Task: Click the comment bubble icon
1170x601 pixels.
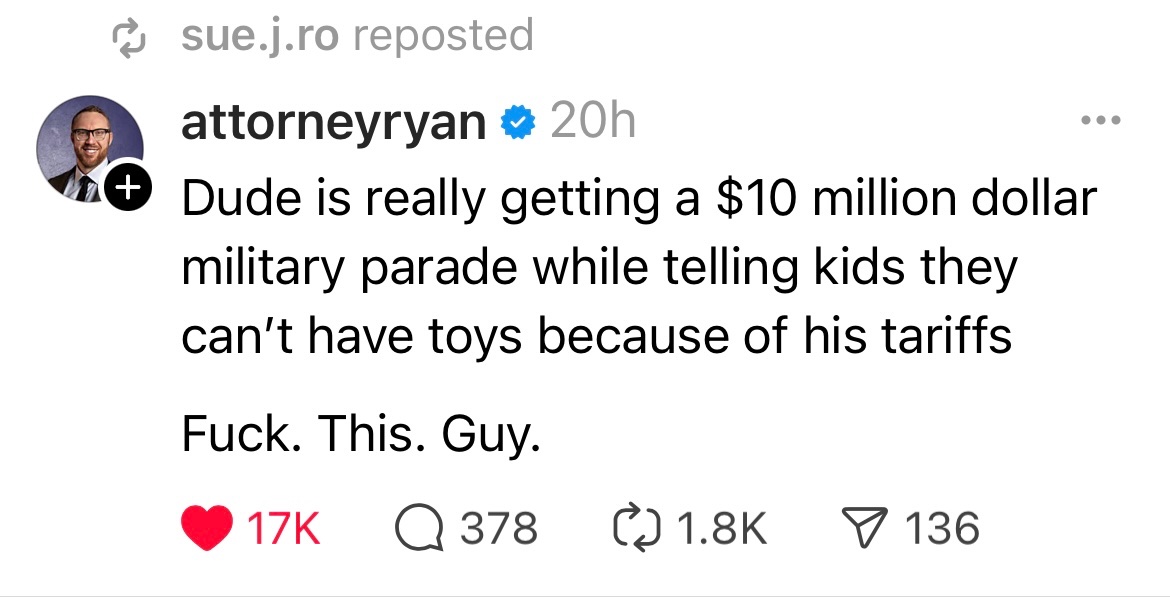Action: pos(417,527)
